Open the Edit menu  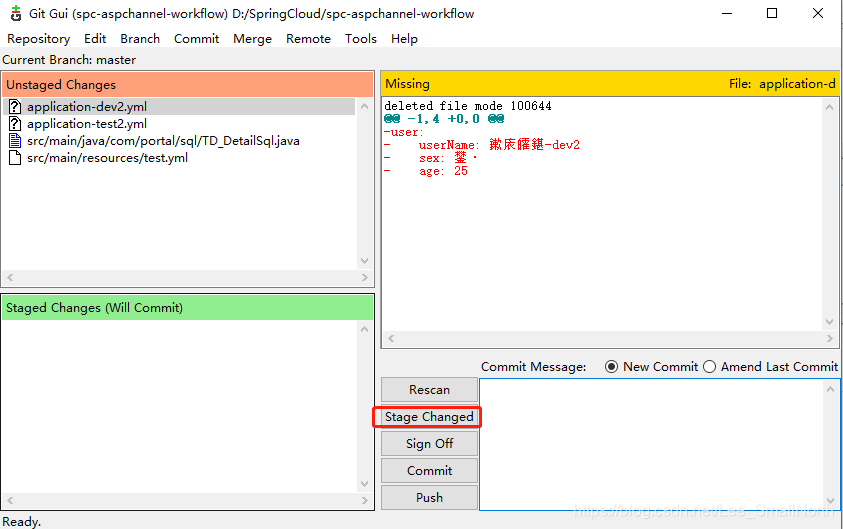pos(95,39)
